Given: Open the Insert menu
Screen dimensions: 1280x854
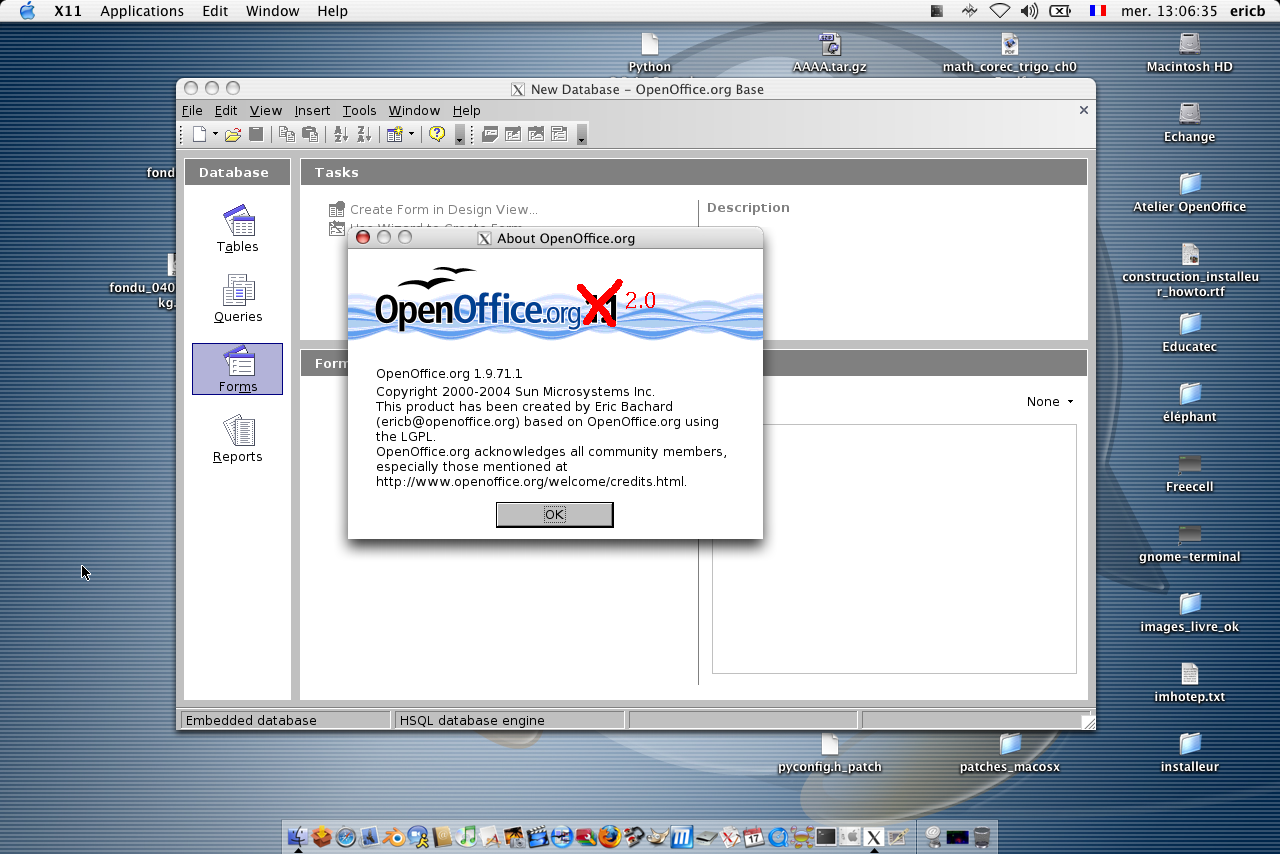Looking at the screenshot, I should pyautogui.click(x=312, y=110).
